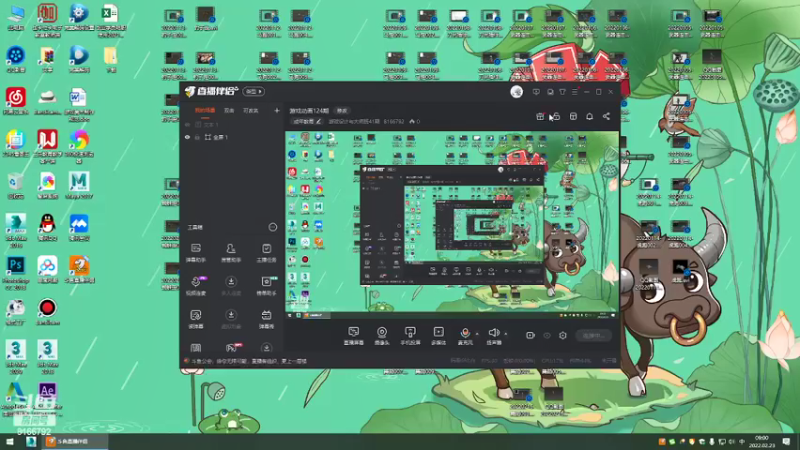
Task: Click the streaming app taskbar button
Action: pos(75,441)
